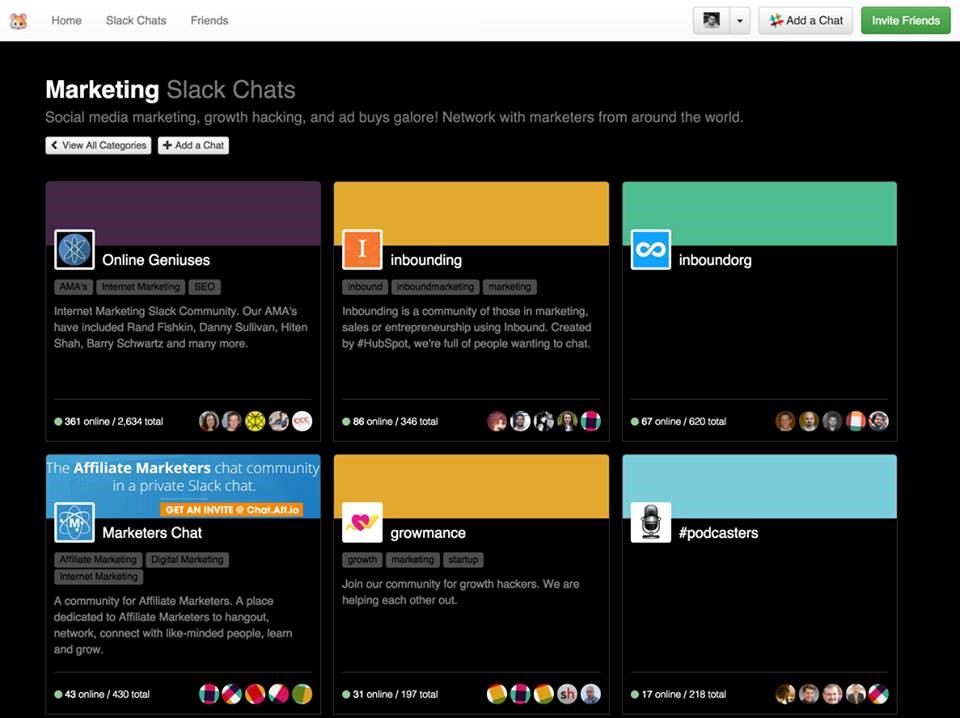Open the growmance heart logo
This screenshot has height=718, width=960.
click(x=362, y=523)
